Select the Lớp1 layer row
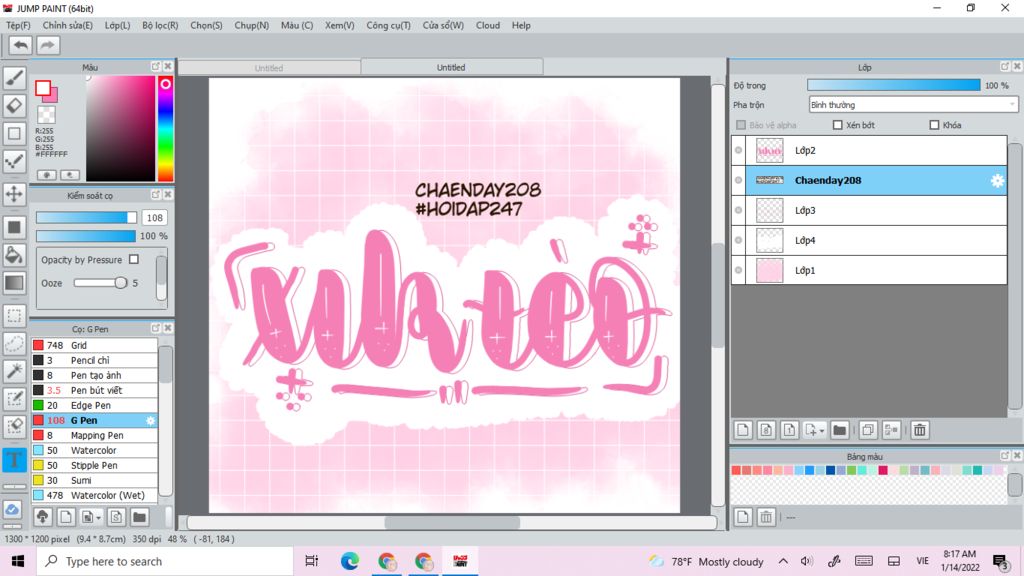The height and width of the screenshot is (576, 1024). click(x=870, y=270)
